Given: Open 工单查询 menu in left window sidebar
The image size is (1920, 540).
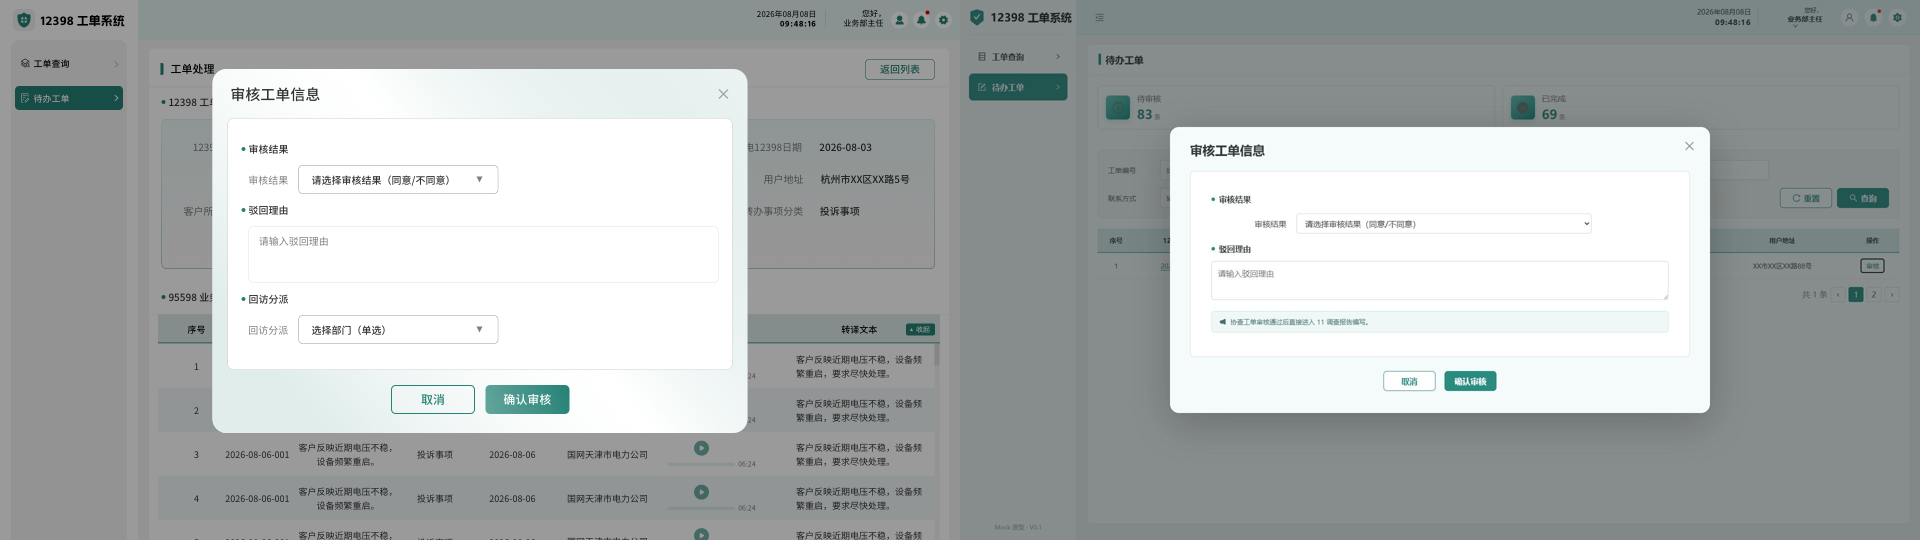Looking at the screenshot, I should coord(68,64).
